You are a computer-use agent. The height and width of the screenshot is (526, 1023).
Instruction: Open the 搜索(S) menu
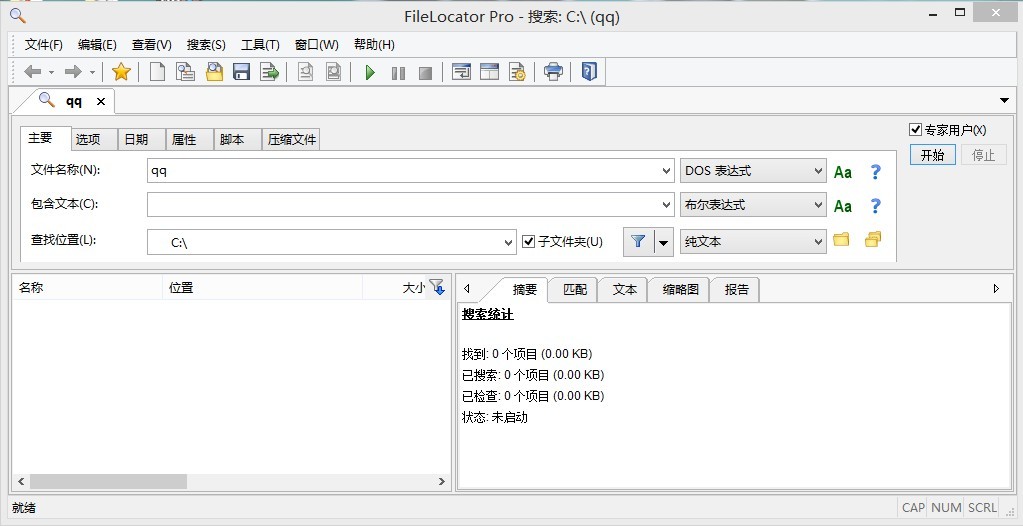(x=206, y=45)
